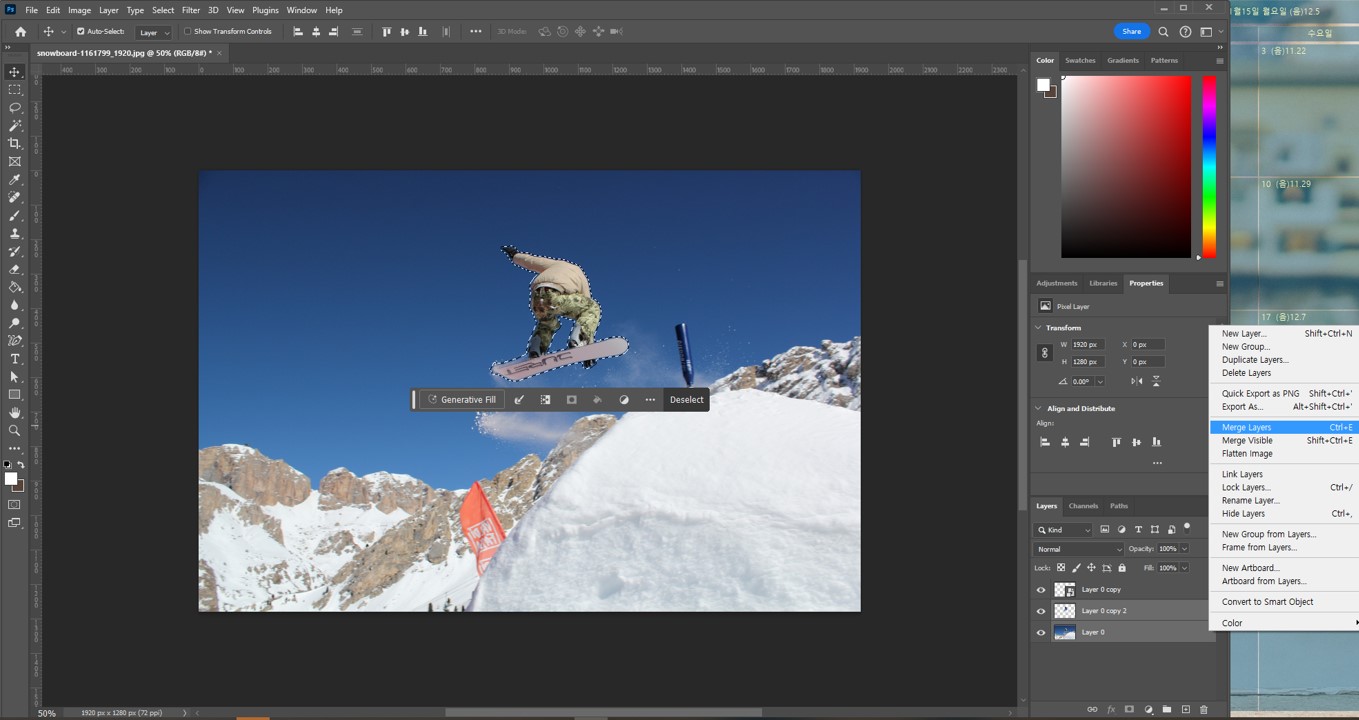Select the Horizontal Type tool
This screenshot has width=1359, height=720.
(15, 359)
